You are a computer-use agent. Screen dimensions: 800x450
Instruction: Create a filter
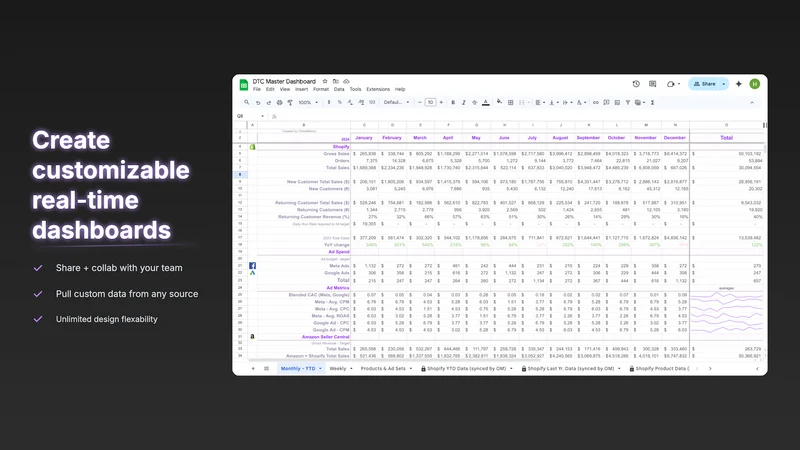[x=628, y=103]
